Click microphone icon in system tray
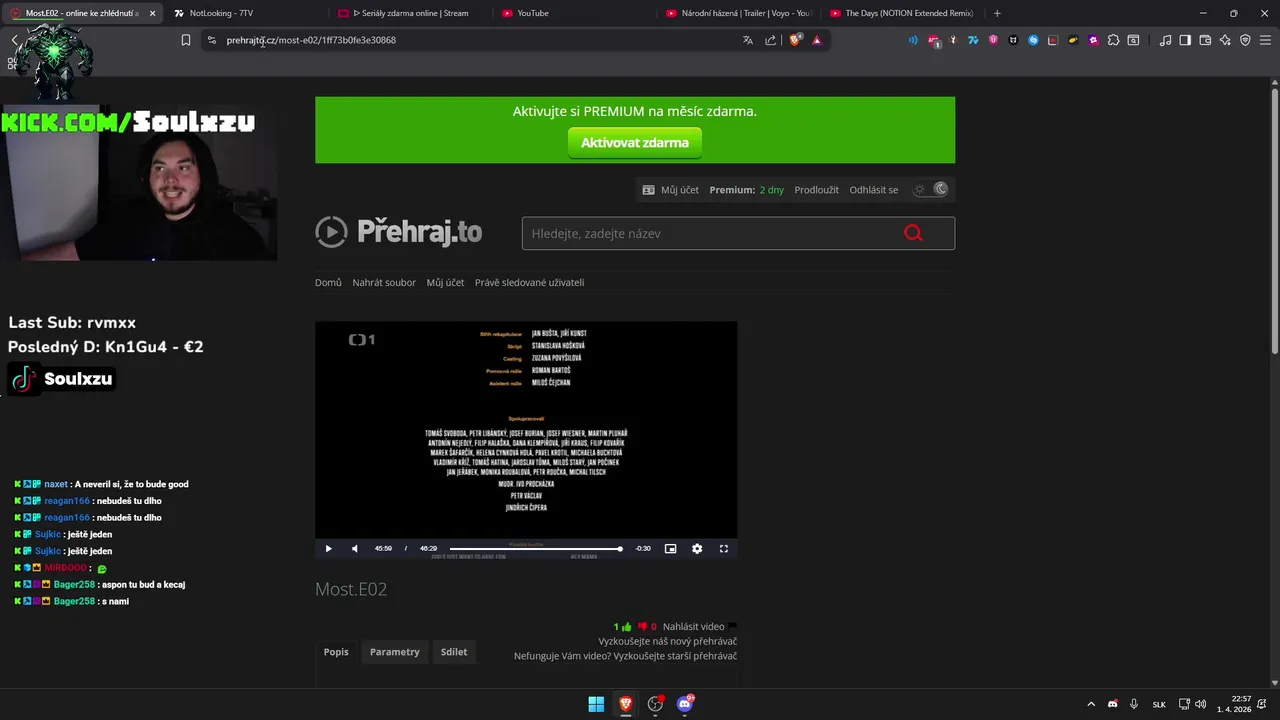 1134,704
